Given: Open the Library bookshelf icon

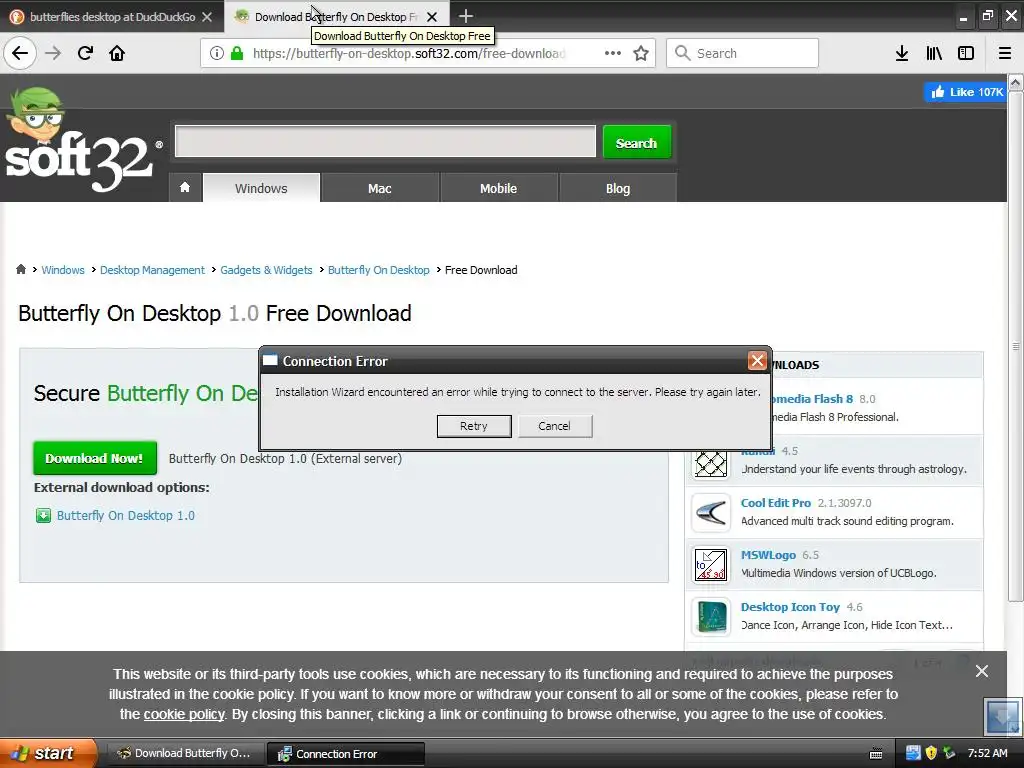Looking at the screenshot, I should click(934, 53).
